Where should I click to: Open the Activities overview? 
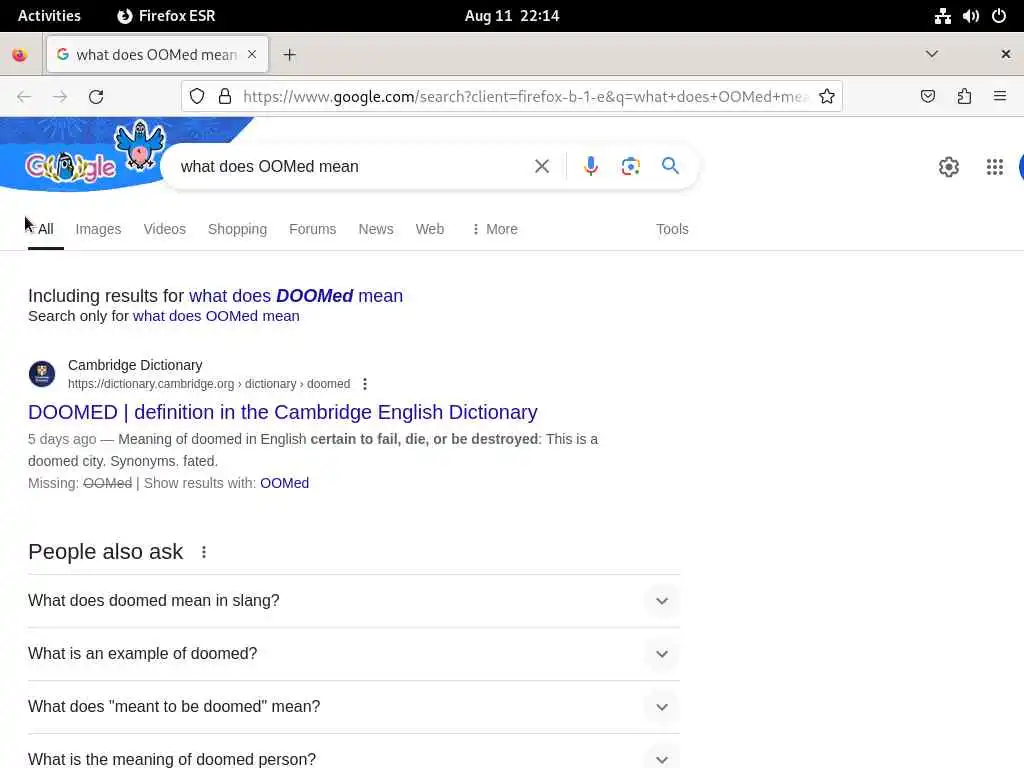coord(49,16)
